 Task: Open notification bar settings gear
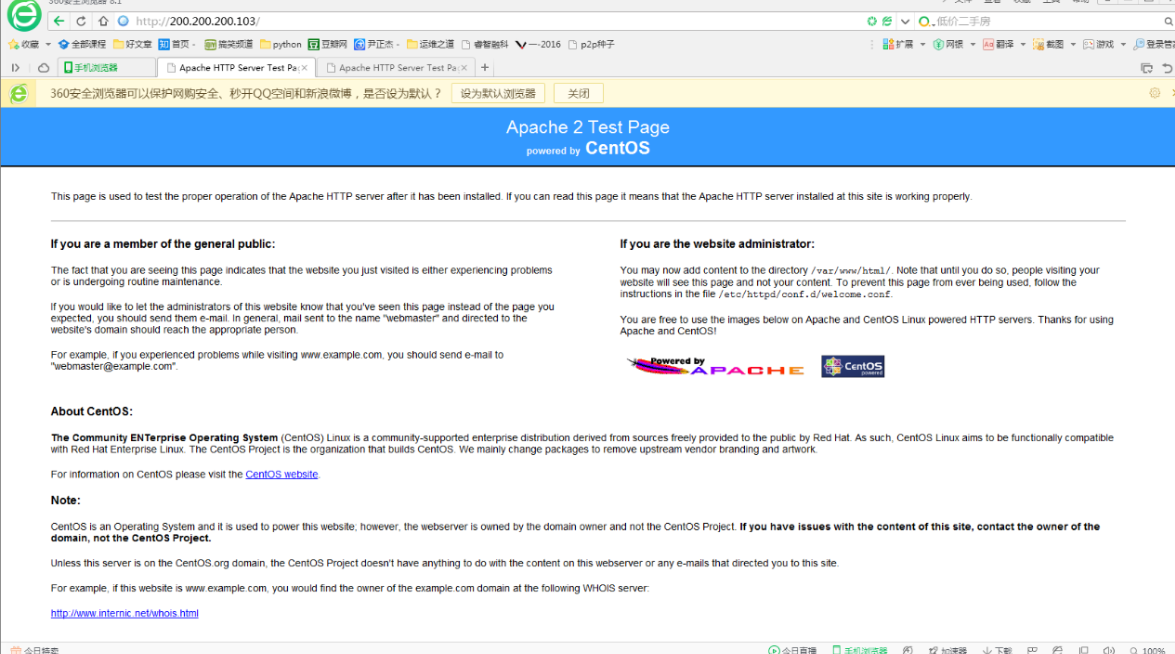(1155, 93)
